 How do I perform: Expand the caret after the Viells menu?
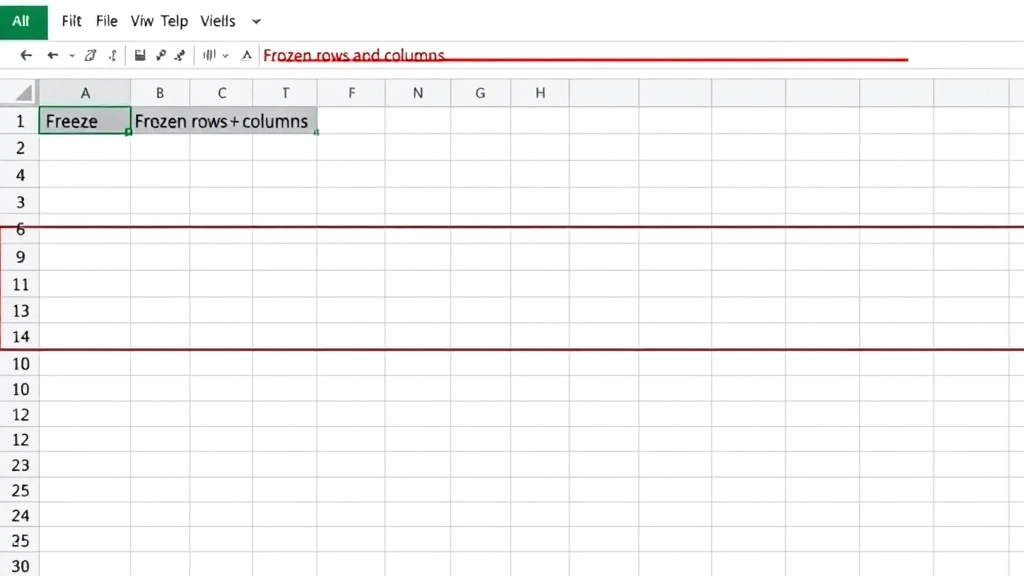coord(256,21)
